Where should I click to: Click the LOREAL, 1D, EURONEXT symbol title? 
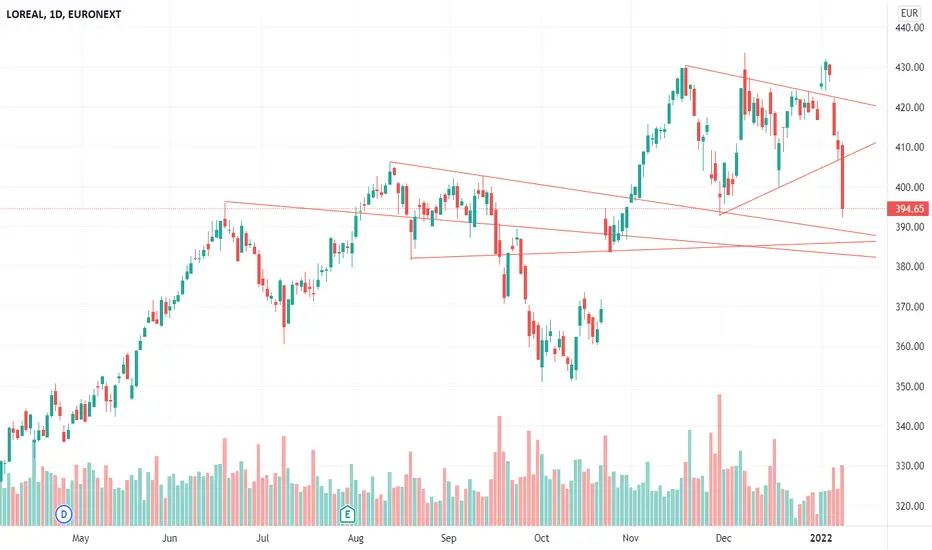[x=64, y=14]
